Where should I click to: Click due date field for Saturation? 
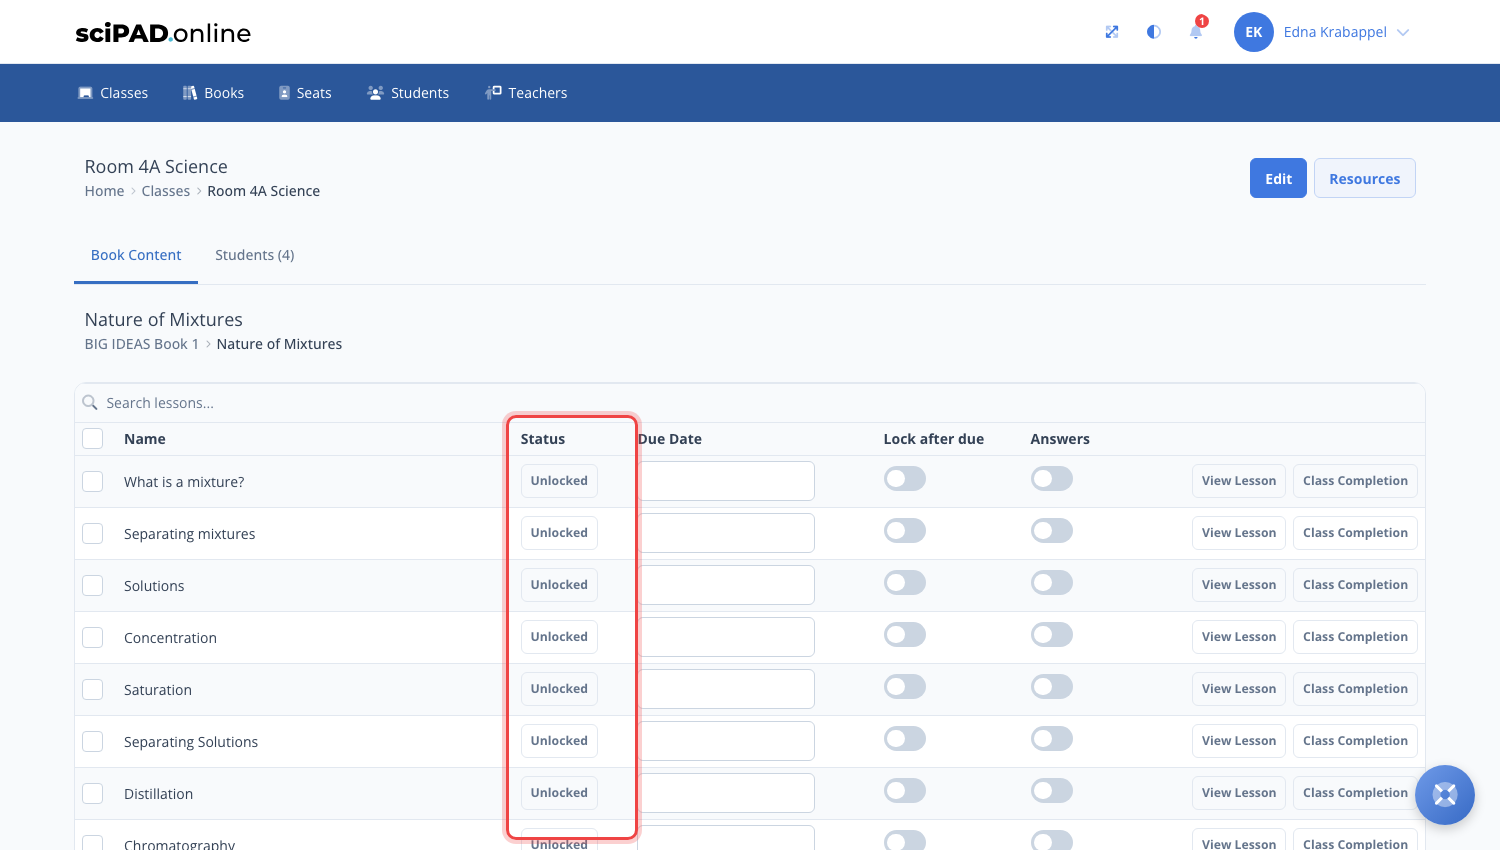click(726, 689)
